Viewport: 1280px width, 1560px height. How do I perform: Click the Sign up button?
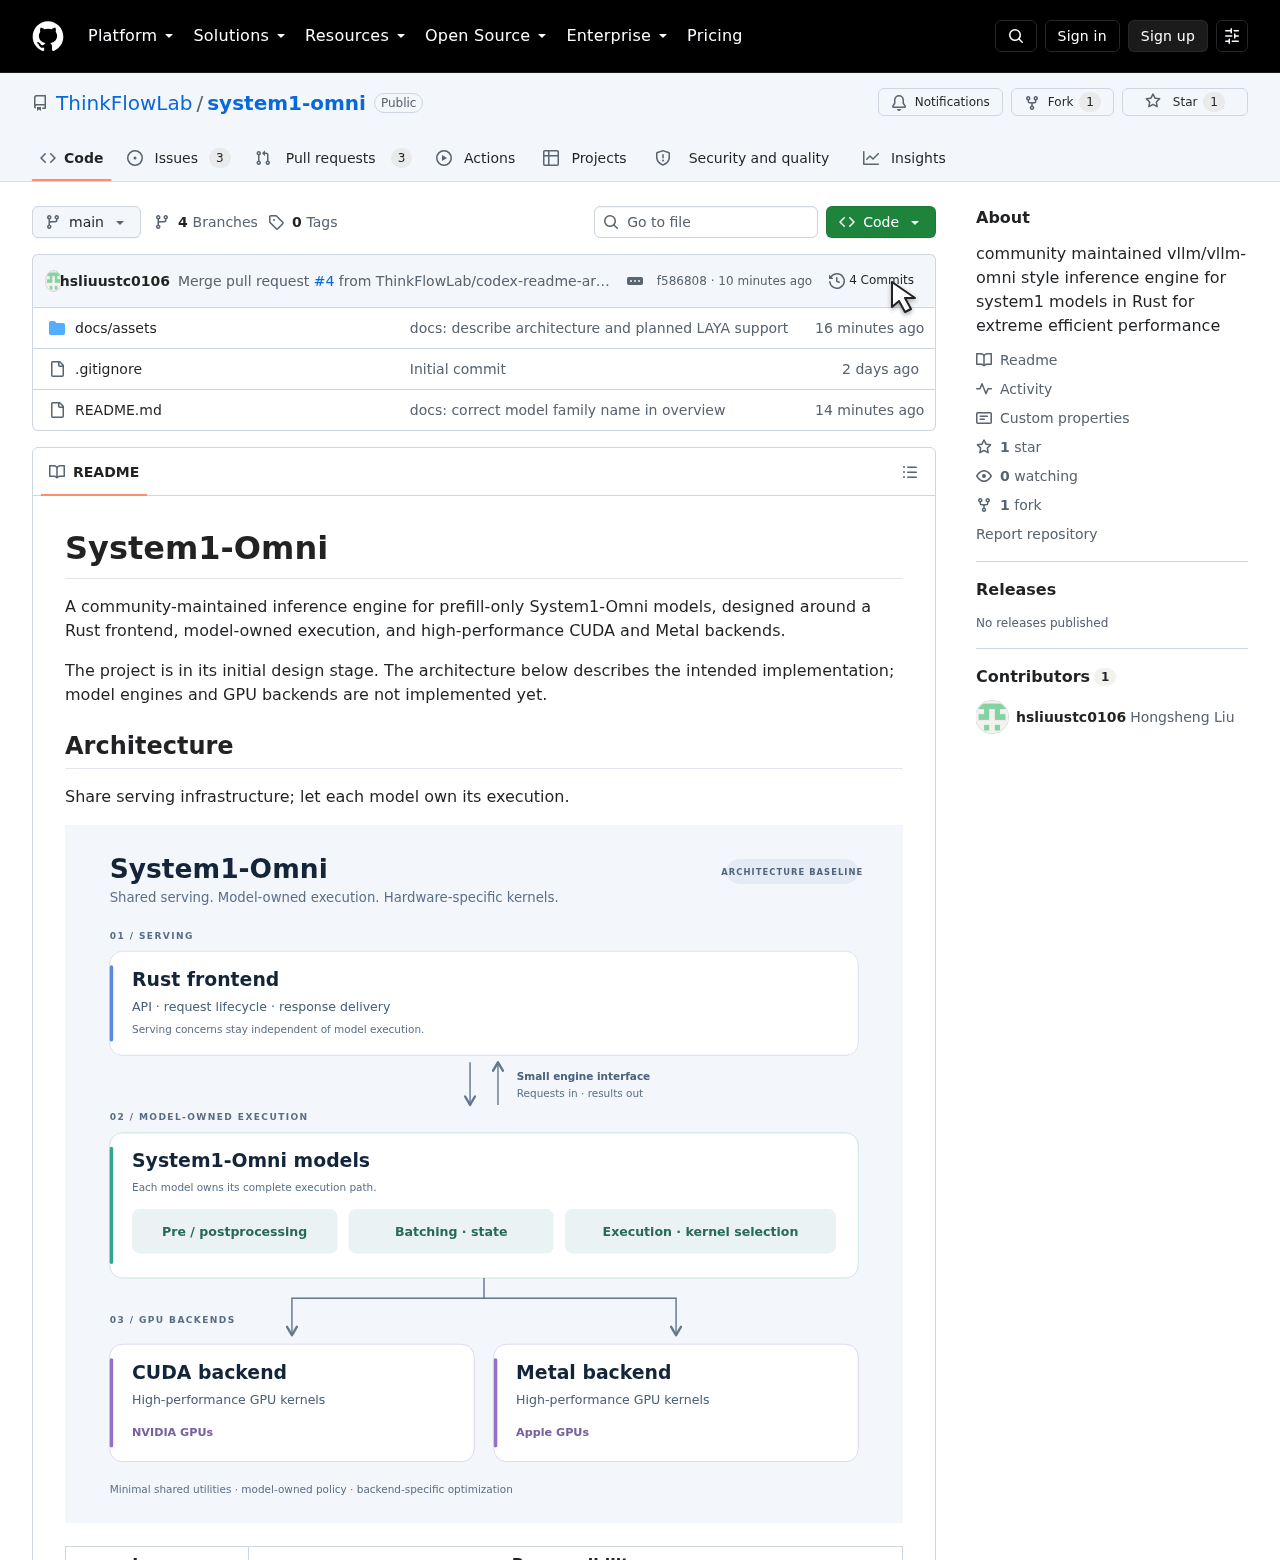[x=1168, y=36]
